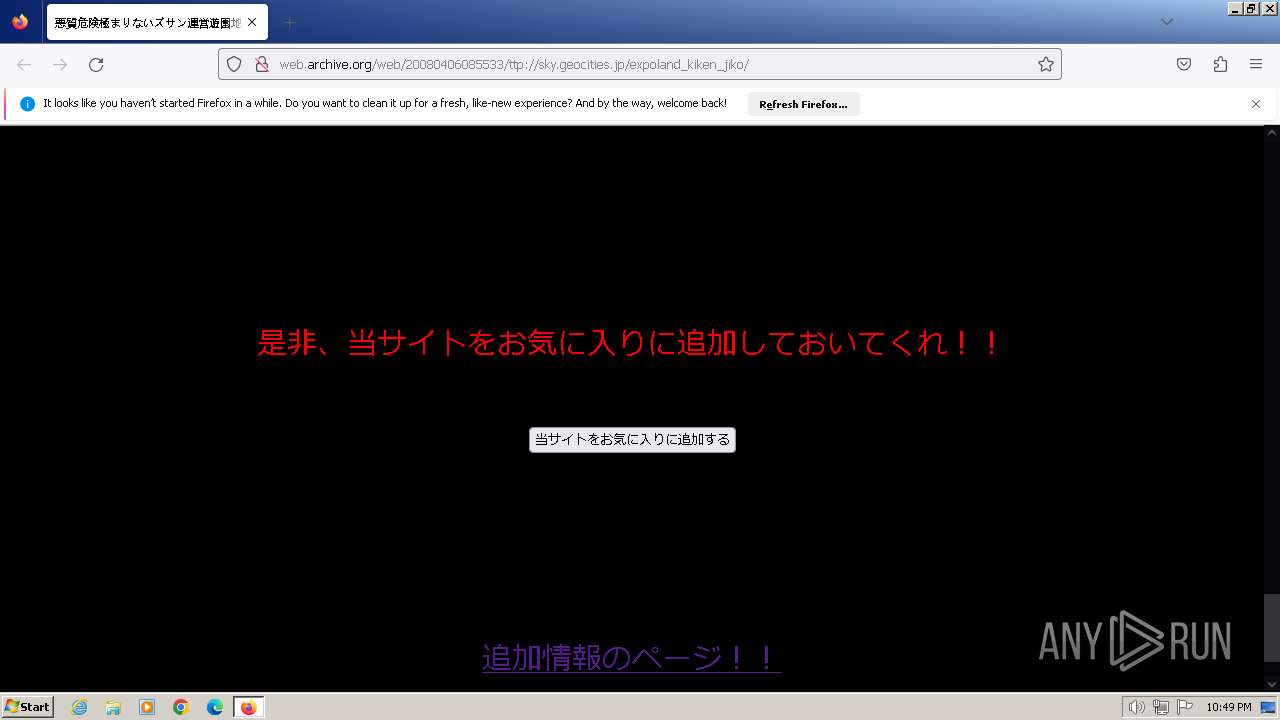Click the insecure connection lock icon

pos(262,64)
